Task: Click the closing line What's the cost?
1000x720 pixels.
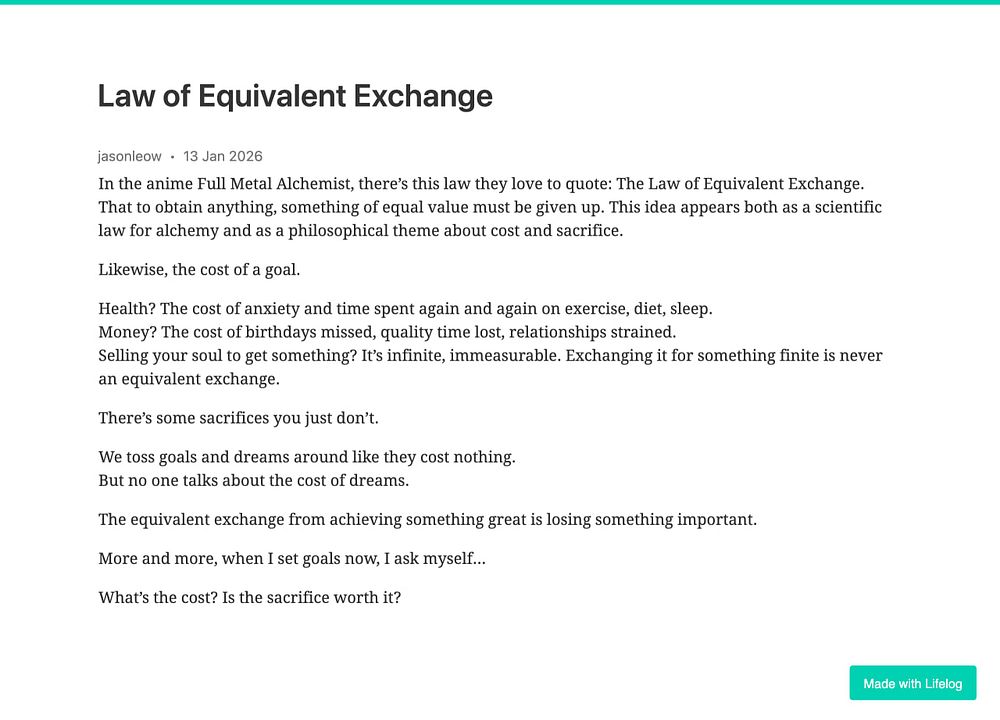Action: [x=249, y=598]
